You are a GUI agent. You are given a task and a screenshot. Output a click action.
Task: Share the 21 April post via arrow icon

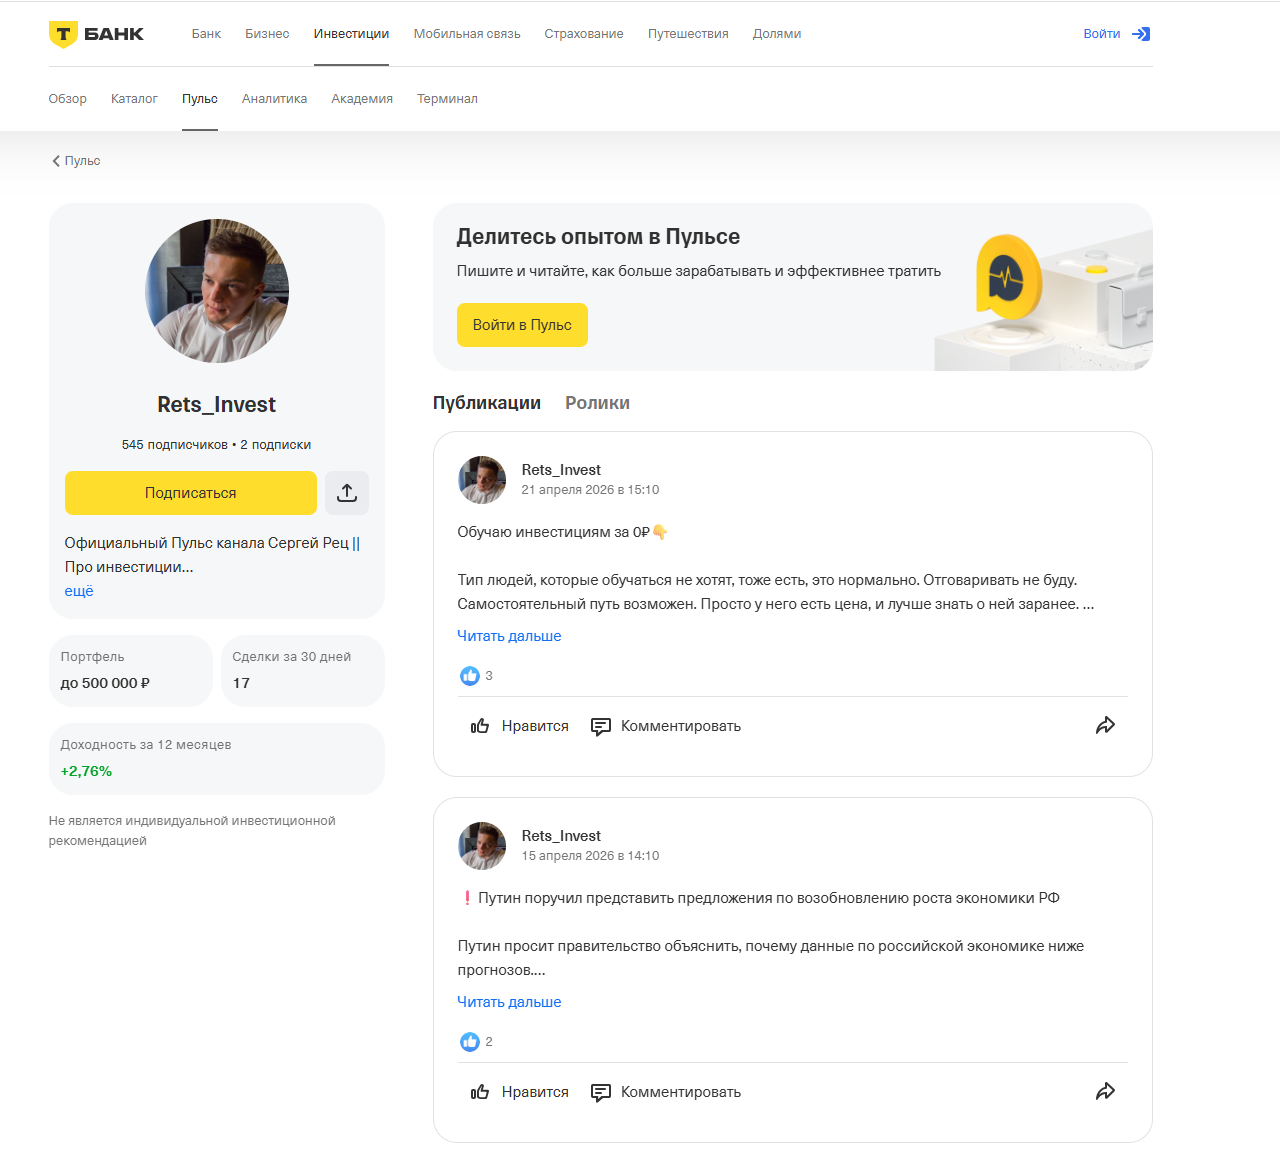pyautogui.click(x=1105, y=726)
